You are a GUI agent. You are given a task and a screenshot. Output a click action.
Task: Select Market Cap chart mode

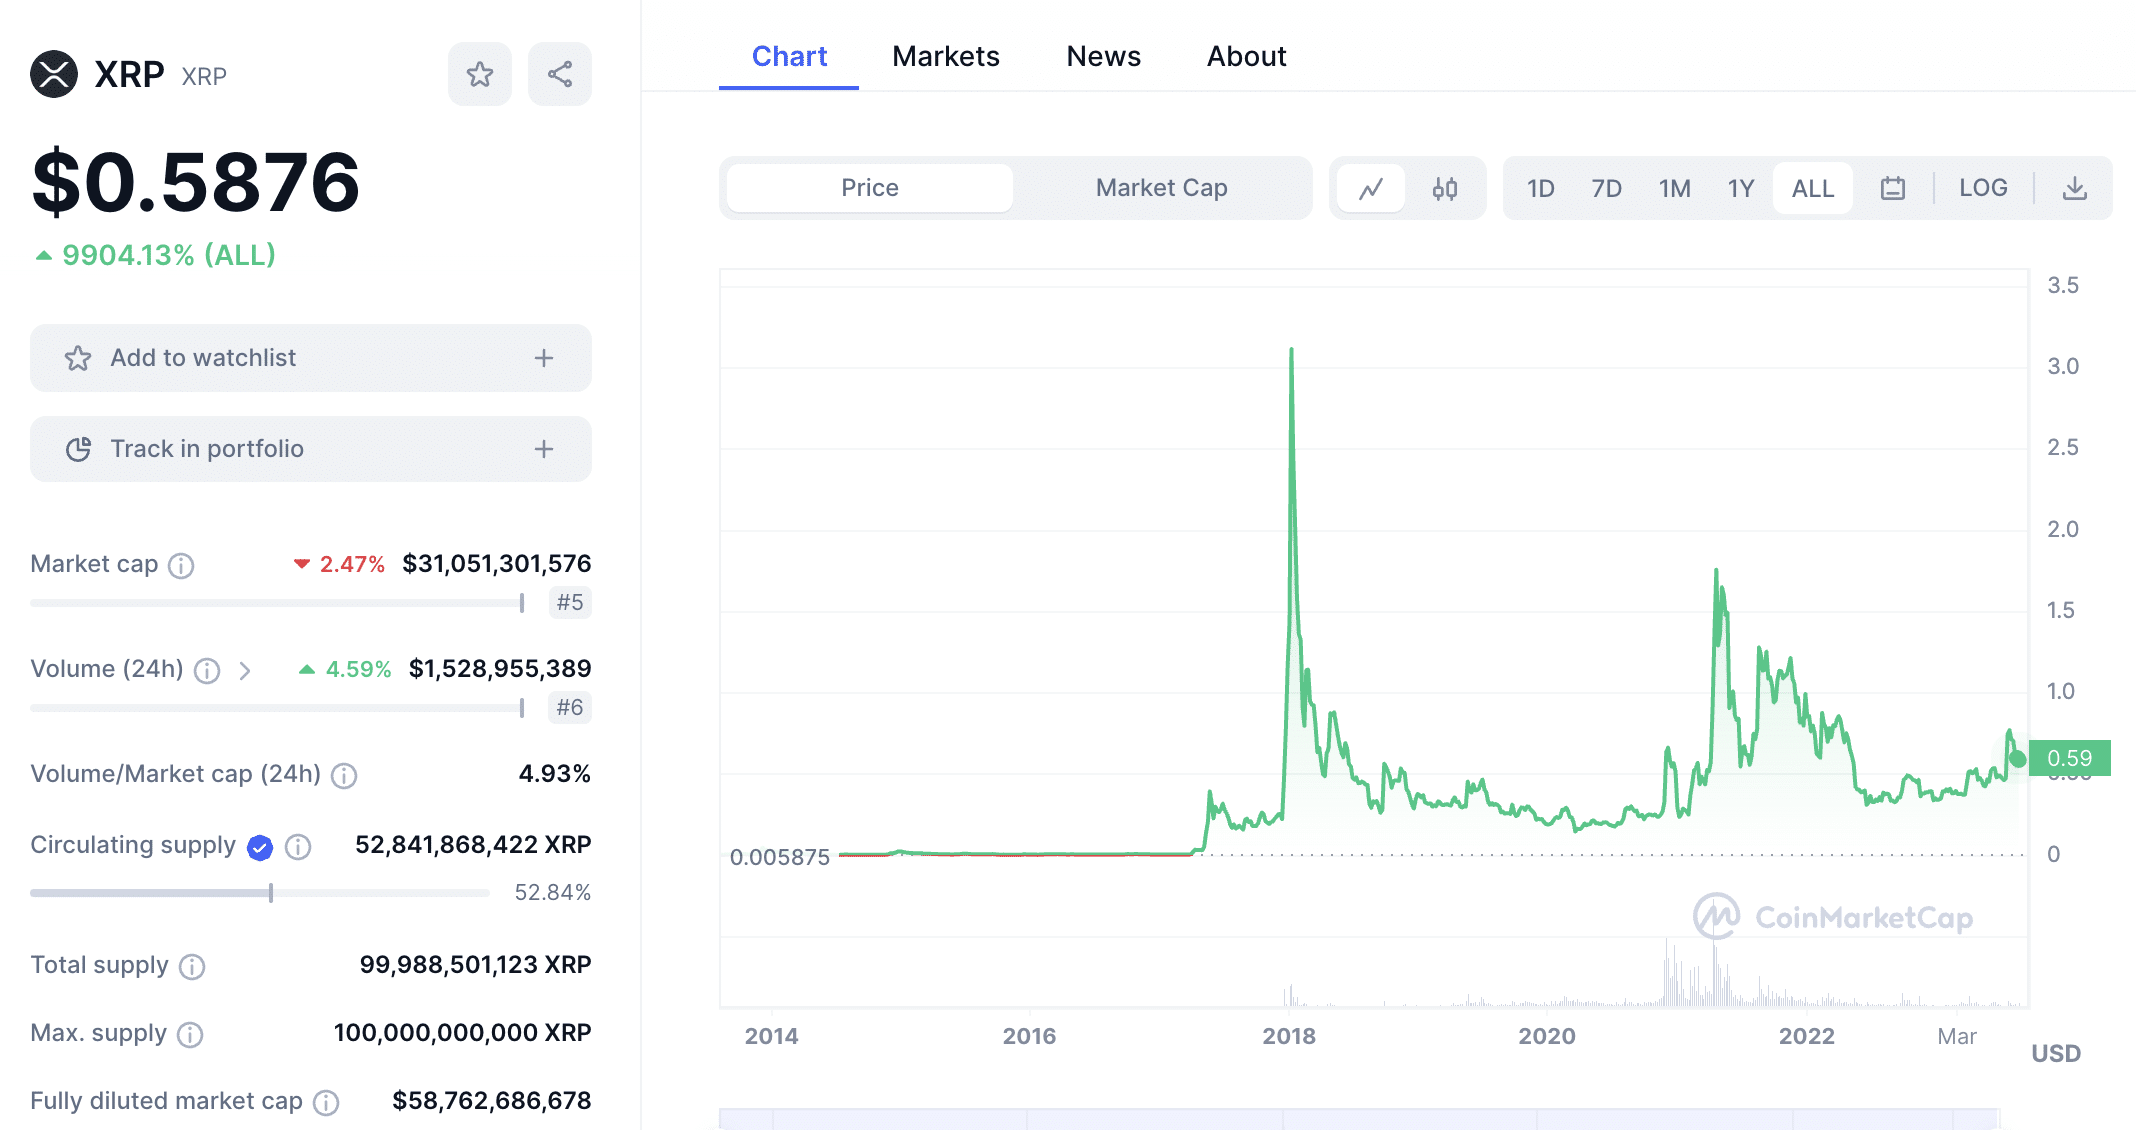pos(1161,188)
